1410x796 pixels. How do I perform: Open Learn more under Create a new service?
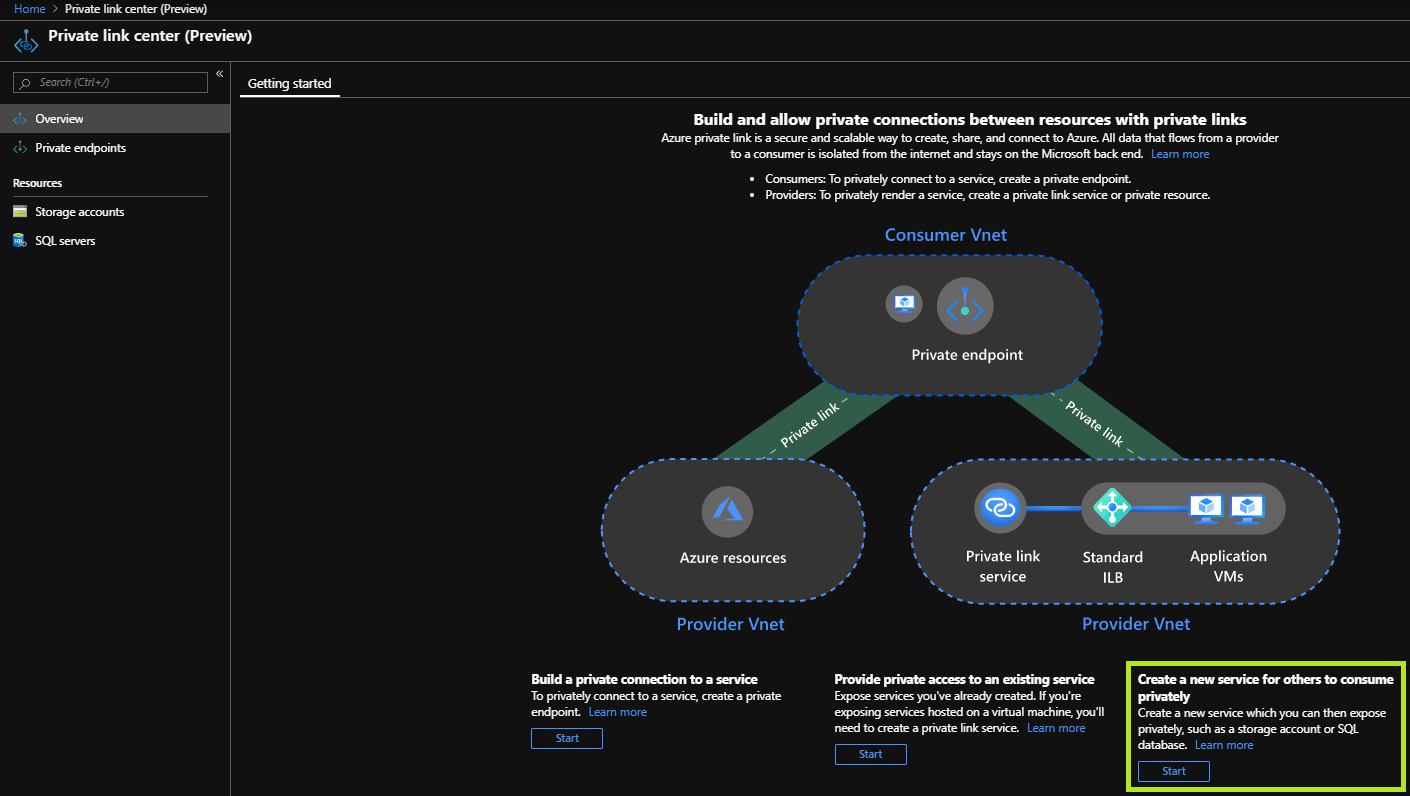pyautogui.click(x=1224, y=745)
